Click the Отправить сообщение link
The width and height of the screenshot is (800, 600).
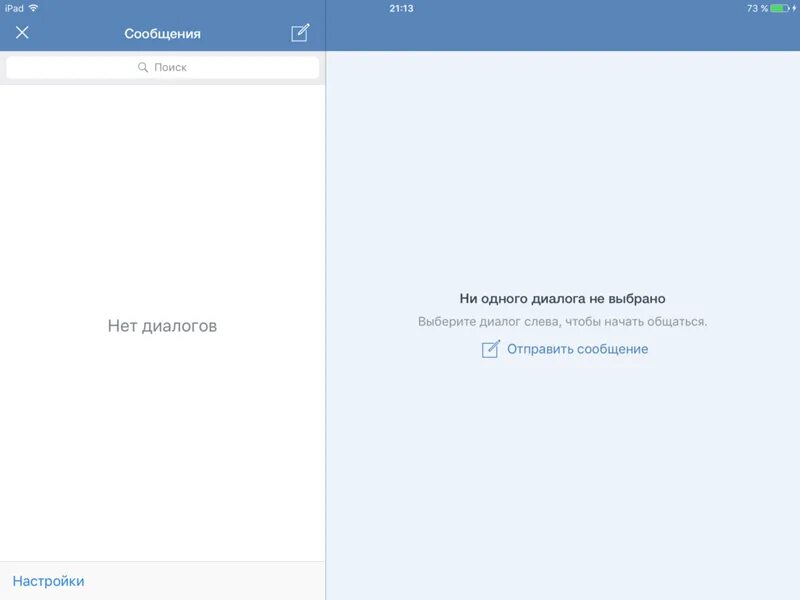pos(578,349)
